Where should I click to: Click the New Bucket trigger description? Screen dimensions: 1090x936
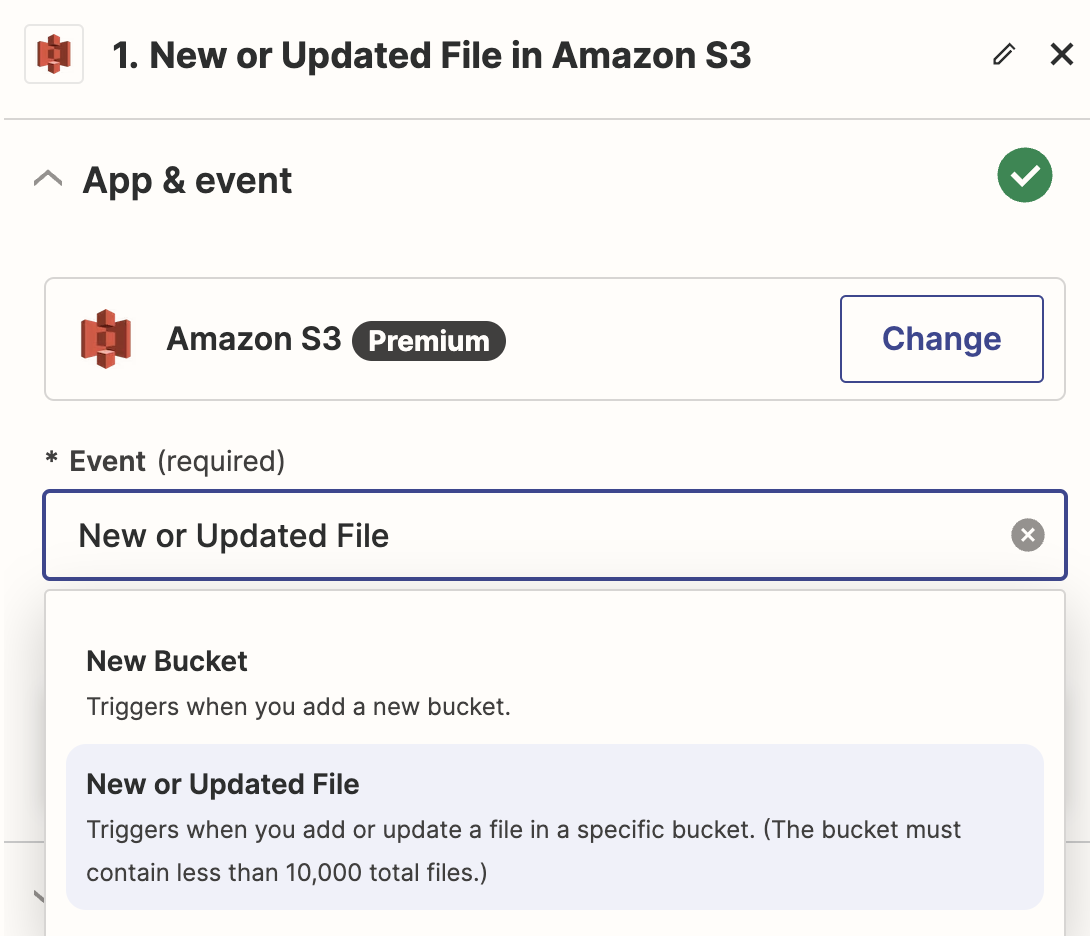coord(298,707)
